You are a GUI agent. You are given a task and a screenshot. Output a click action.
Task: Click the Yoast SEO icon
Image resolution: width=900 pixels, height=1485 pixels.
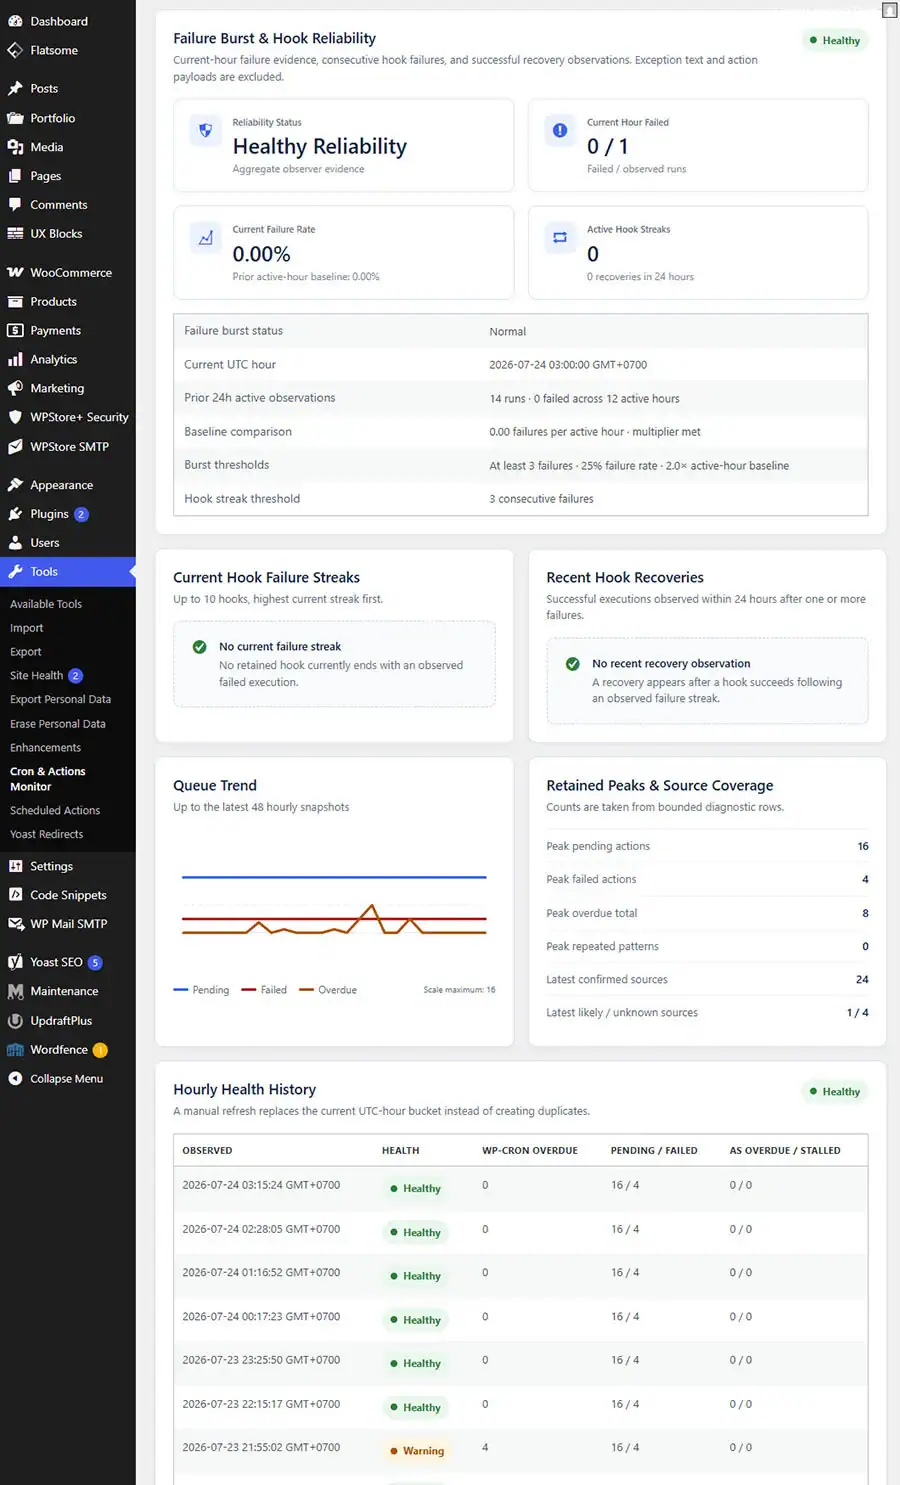pos(15,962)
